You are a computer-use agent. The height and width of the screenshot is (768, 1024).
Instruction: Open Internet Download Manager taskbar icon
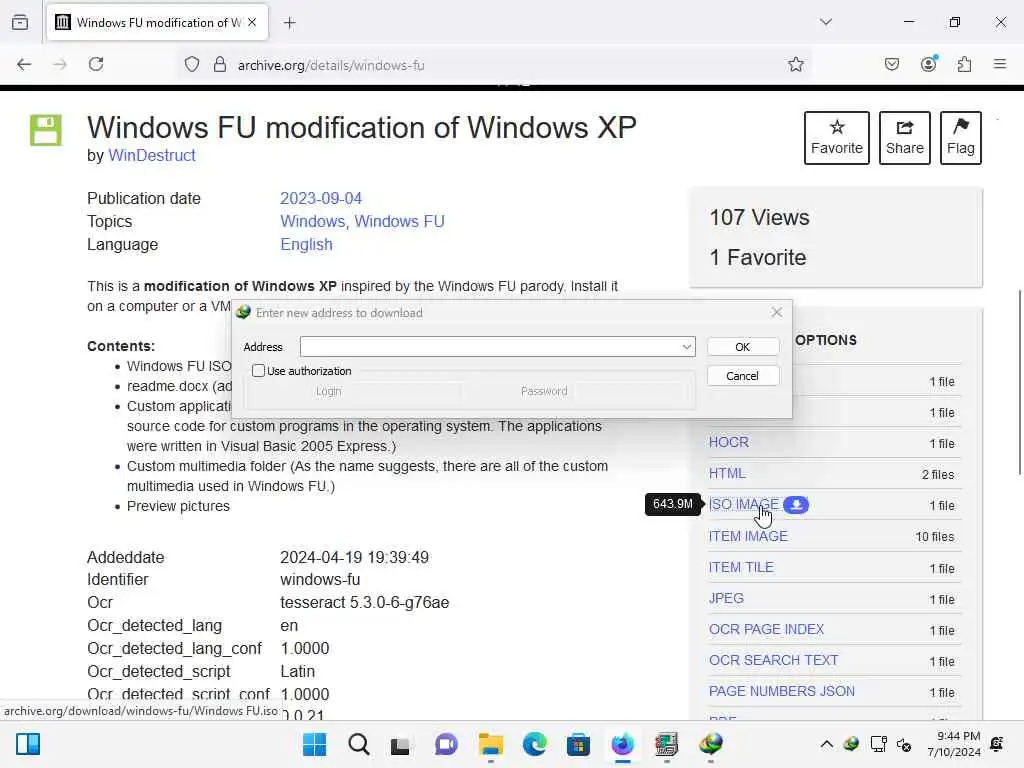click(x=711, y=744)
